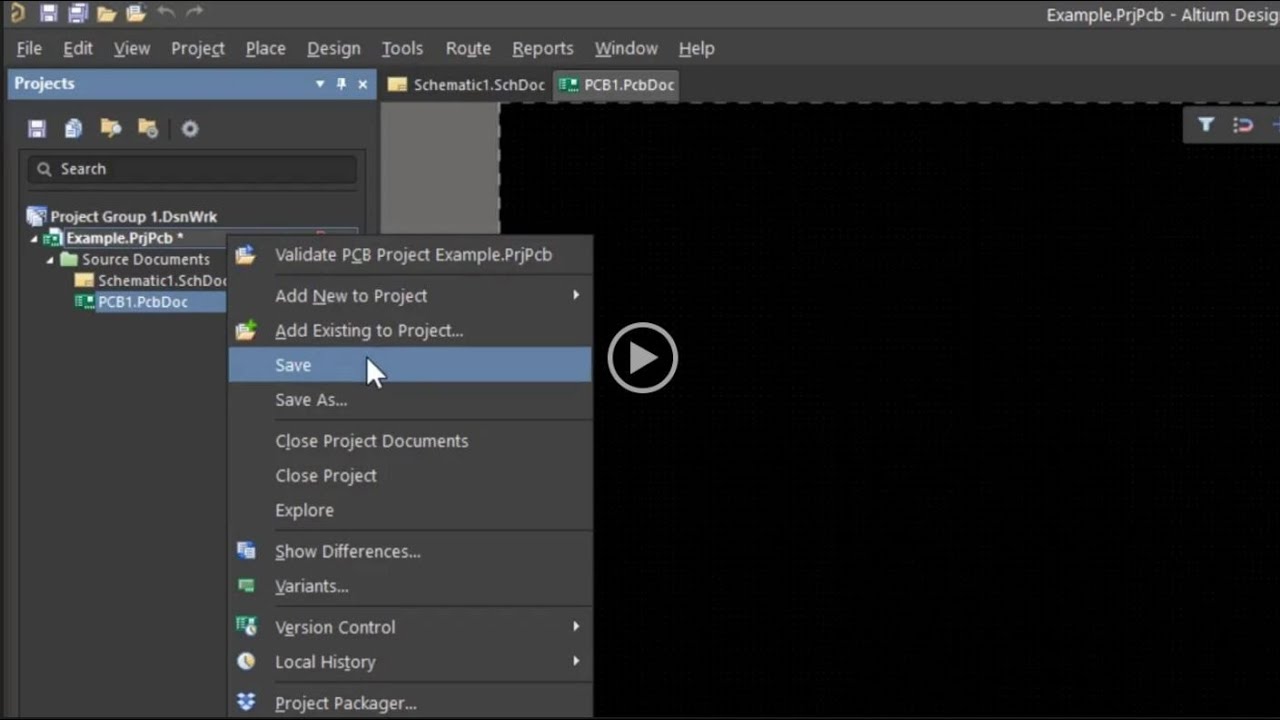This screenshot has width=1280, height=720.
Task: Open the Help menu
Action: click(x=696, y=48)
